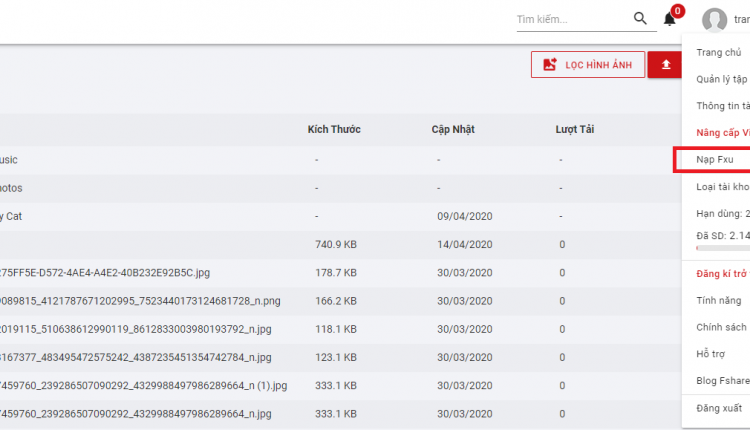750x430 pixels.
Task: Click Hạn dùng info line
Action: click(723, 214)
